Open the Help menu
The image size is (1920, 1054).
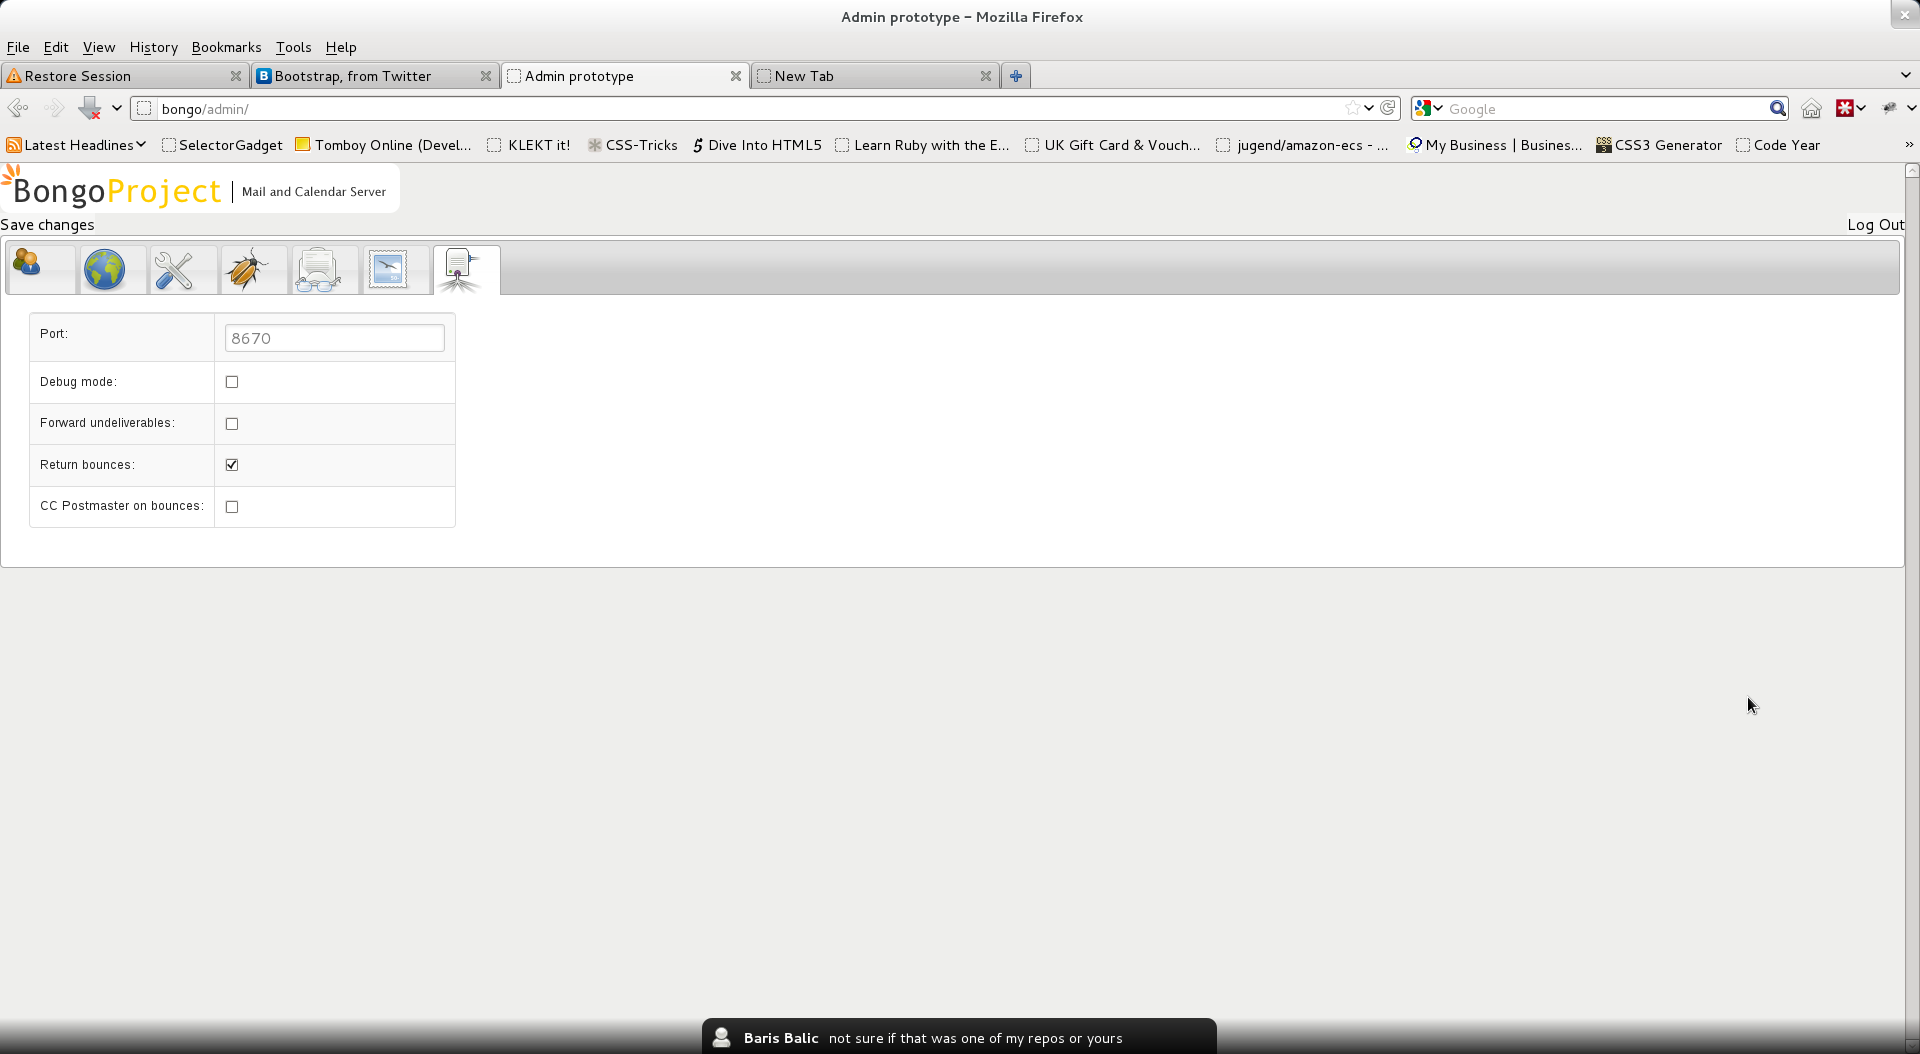click(x=341, y=47)
